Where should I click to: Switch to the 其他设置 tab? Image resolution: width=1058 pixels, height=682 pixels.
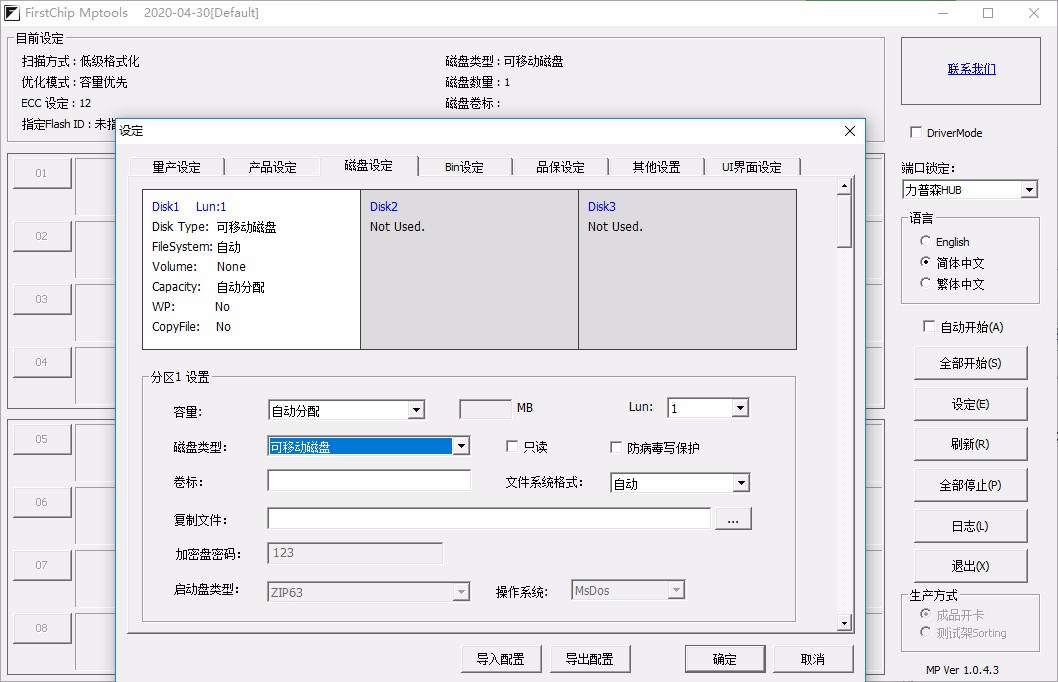655,167
